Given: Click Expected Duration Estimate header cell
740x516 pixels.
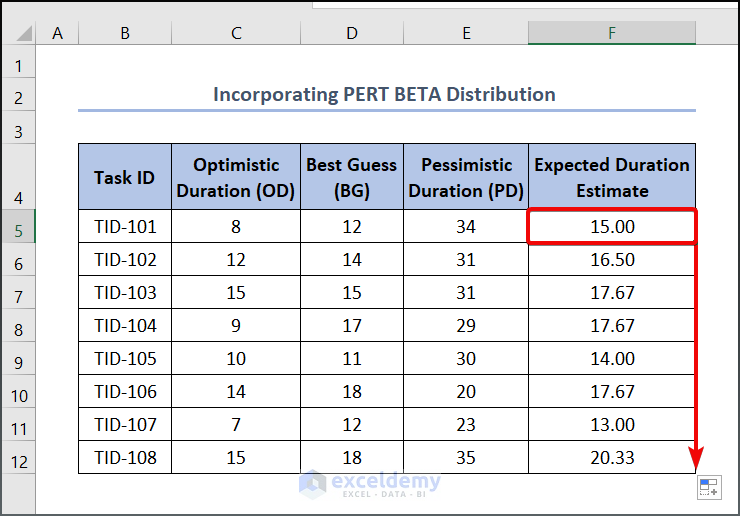Looking at the screenshot, I should (611, 177).
